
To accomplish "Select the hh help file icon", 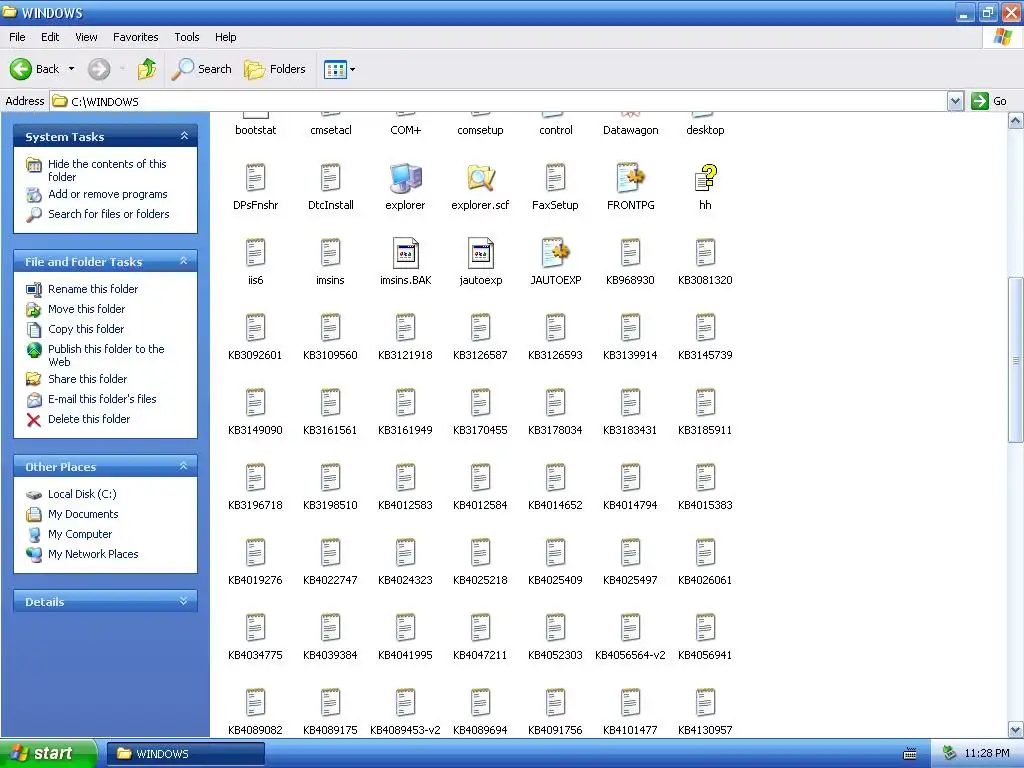I will click(x=705, y=178).
